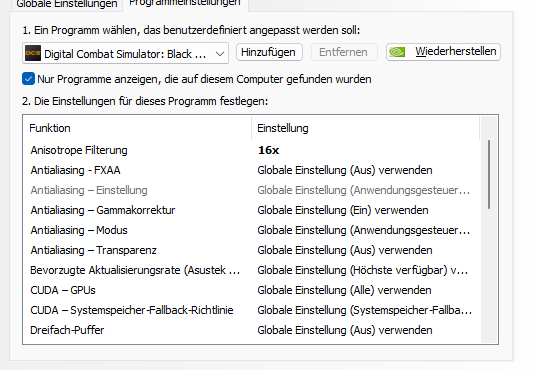Click the Funktion column header
This screenshot has height=370, width=536.
click(x=137, y=128)
